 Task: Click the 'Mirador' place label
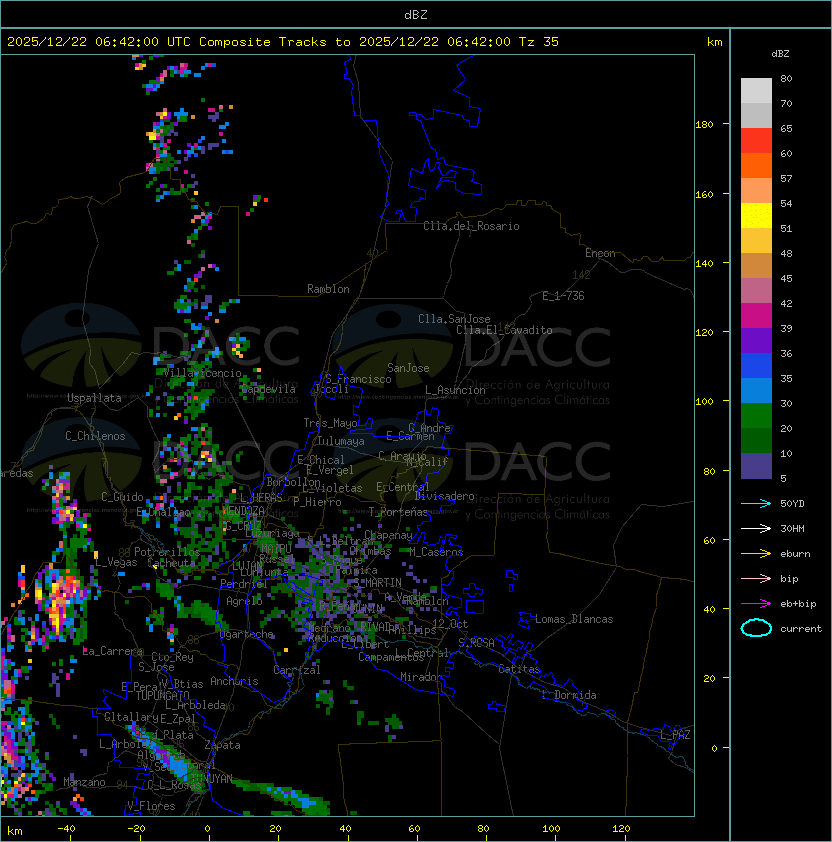click(x=421, y=677)
